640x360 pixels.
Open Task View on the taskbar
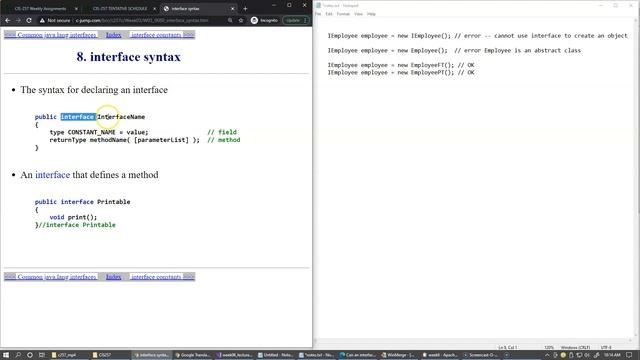click(x=42, y=355)
